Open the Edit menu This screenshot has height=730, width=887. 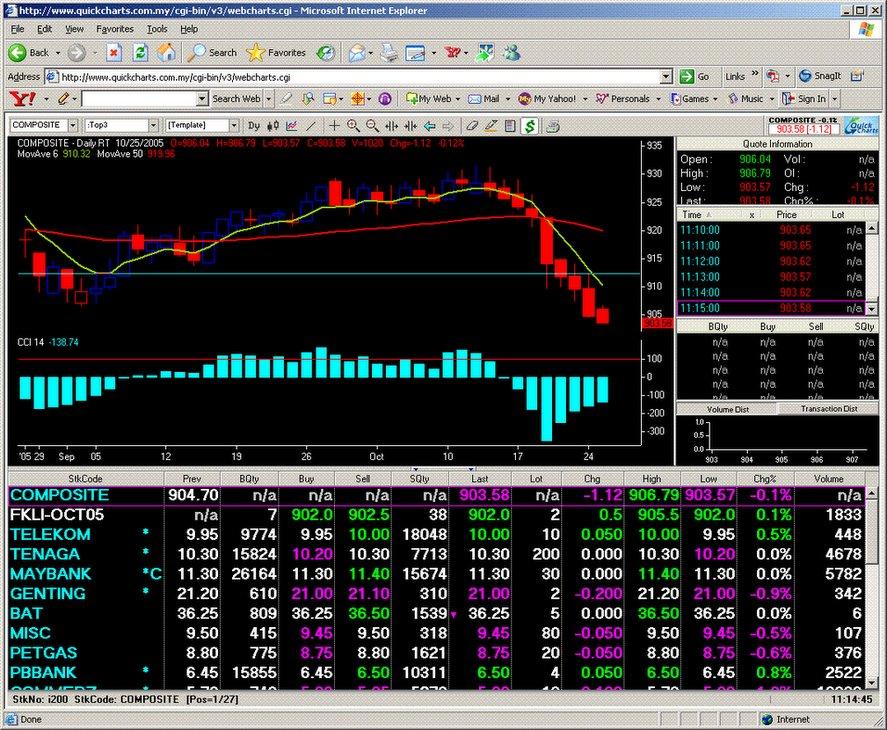click(44, 29)
